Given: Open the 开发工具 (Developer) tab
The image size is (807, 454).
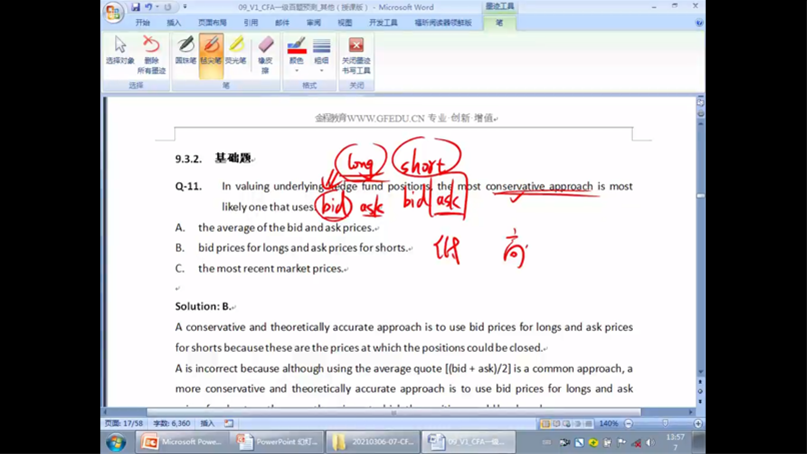Looking at the screenshot, I should (x=383, y=23).
